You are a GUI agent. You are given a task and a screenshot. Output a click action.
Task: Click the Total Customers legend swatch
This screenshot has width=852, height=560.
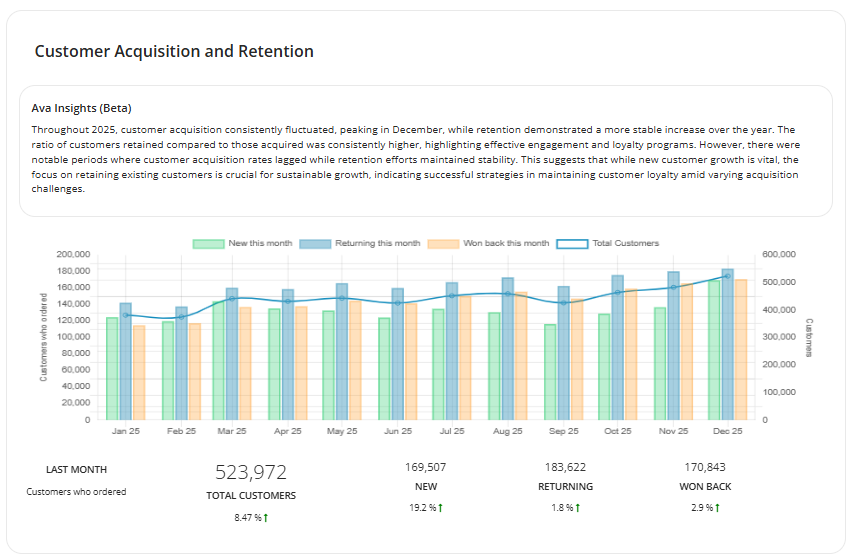(x=572, y=243)
